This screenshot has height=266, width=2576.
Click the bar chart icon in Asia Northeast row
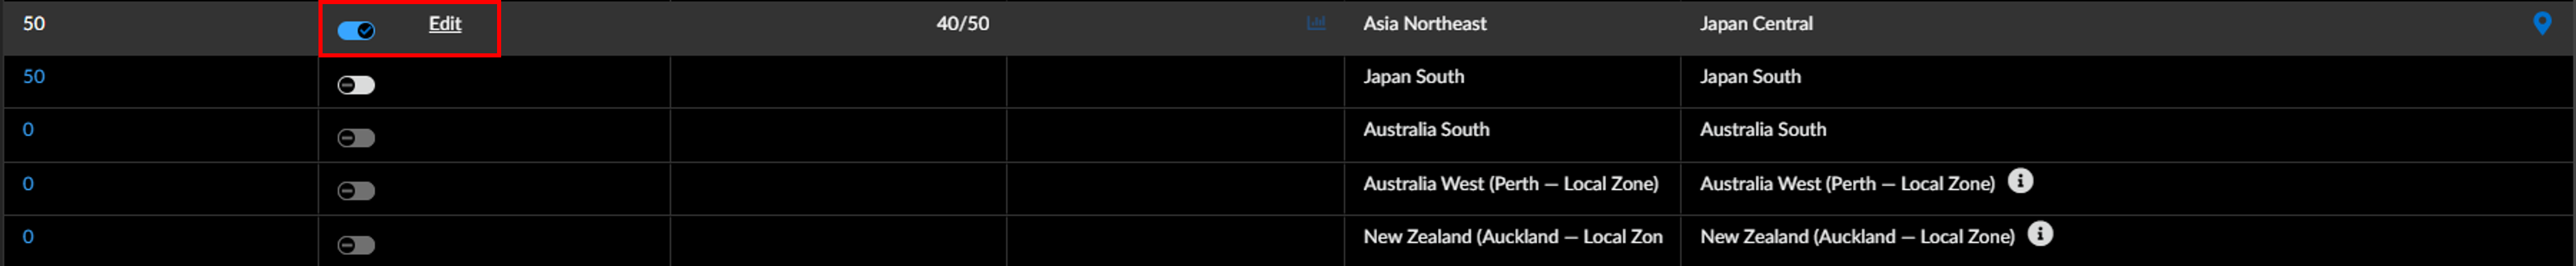1316,23
